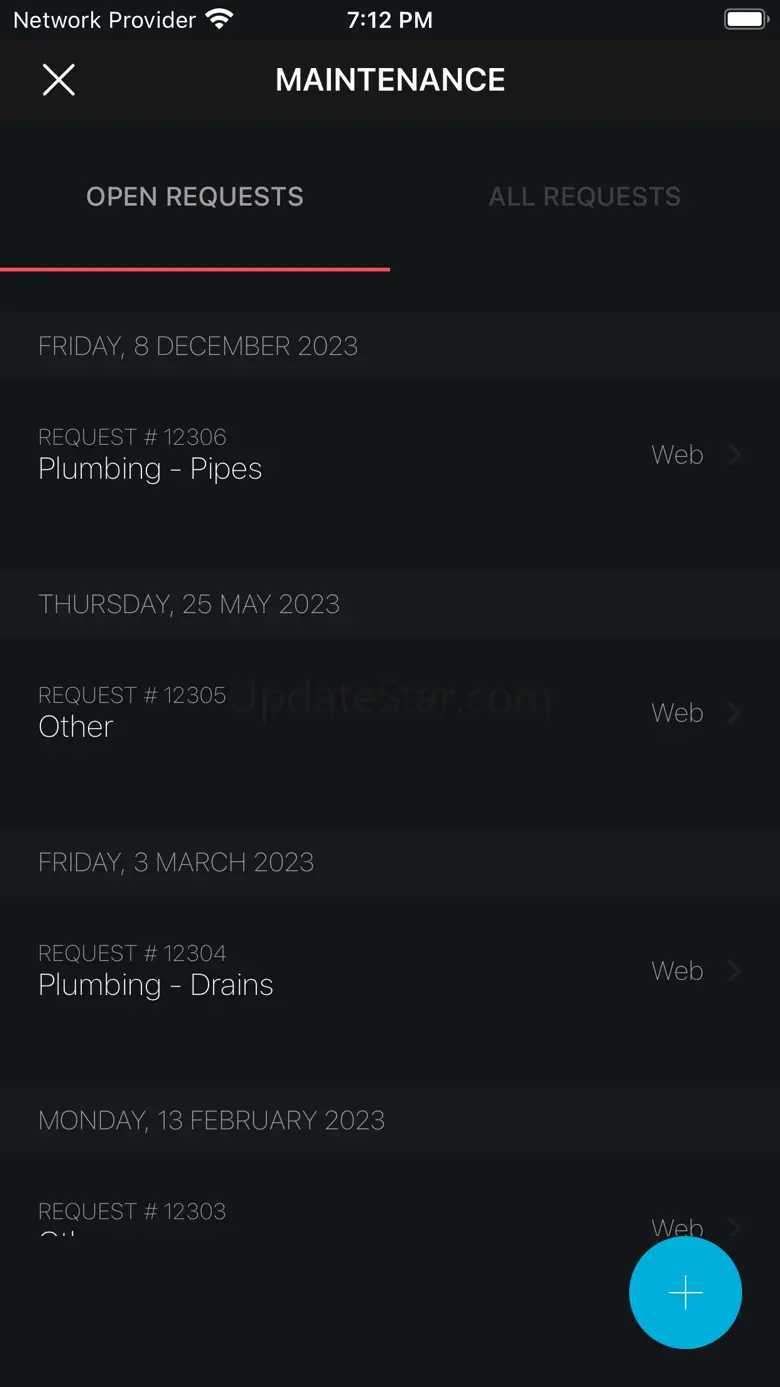
Task: Tap the Monday, 13 February 2023 date header
Action: coord(211,1120)
